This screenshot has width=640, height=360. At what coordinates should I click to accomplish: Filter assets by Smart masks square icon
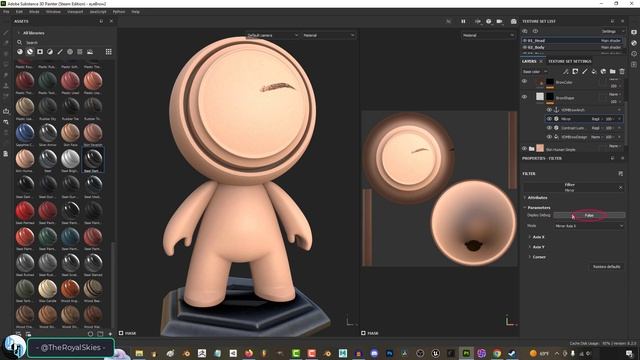[x=40, y=52]
